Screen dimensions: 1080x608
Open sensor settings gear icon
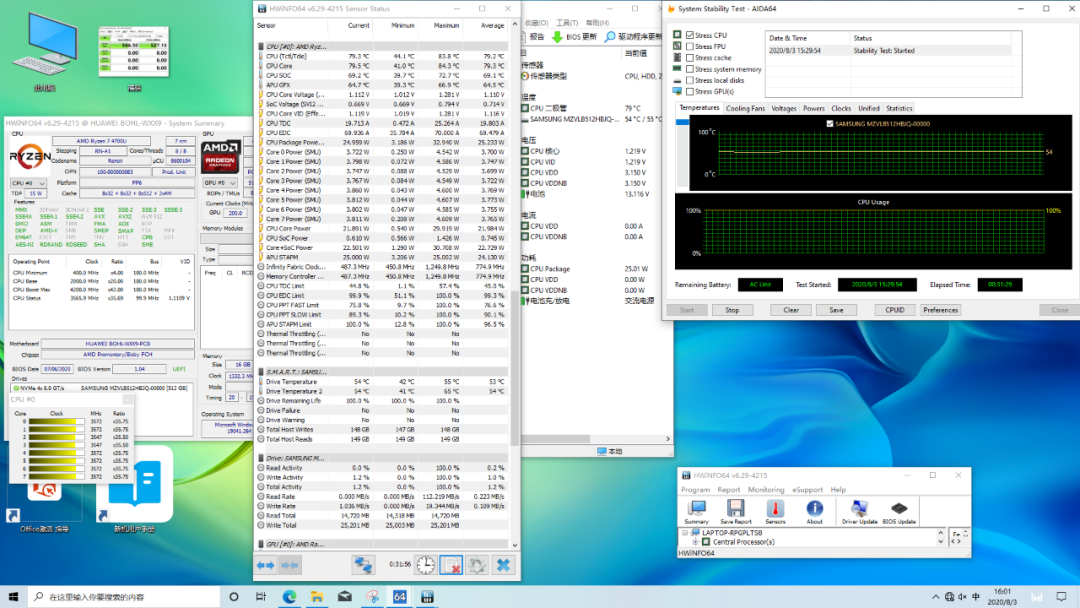[x=477, y=565]
